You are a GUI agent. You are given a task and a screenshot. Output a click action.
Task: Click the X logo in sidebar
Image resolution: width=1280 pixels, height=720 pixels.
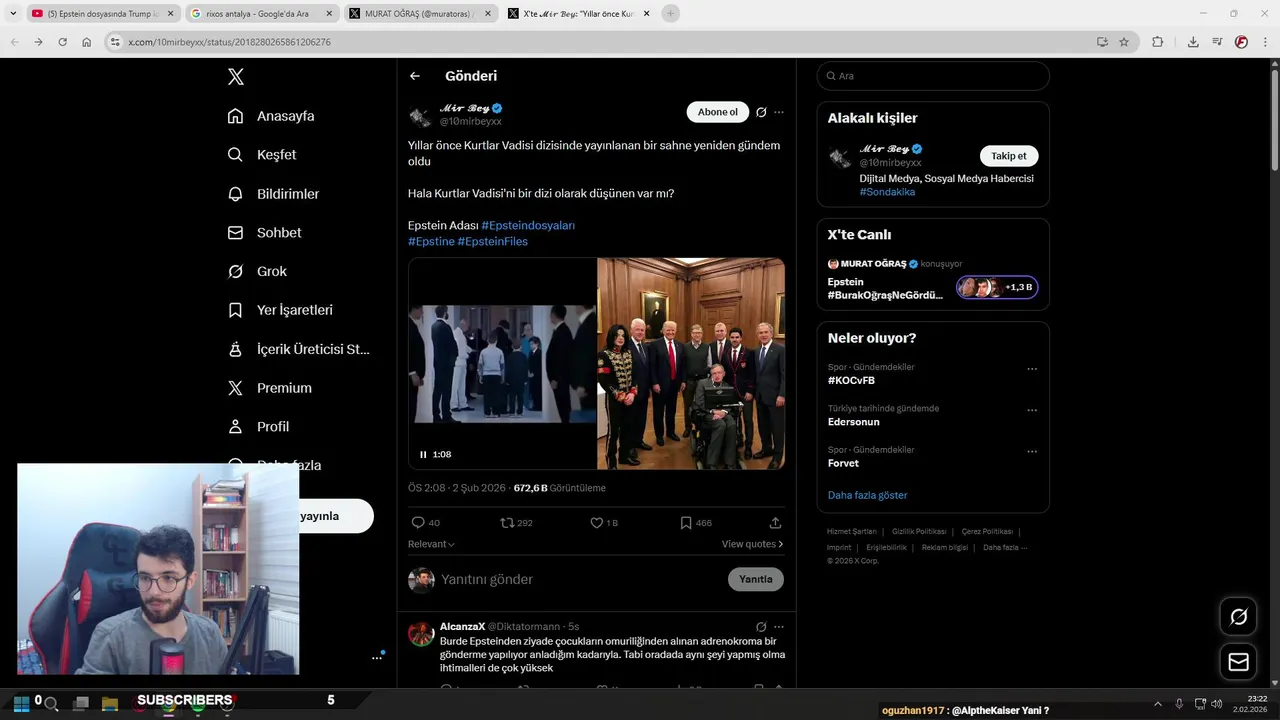tap(235, 77)
